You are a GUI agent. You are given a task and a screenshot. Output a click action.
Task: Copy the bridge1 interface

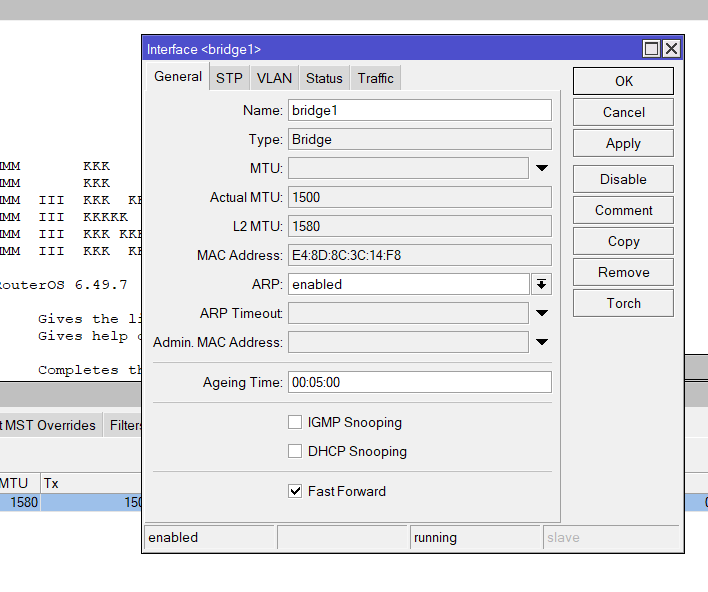click(x=623, y=241)
